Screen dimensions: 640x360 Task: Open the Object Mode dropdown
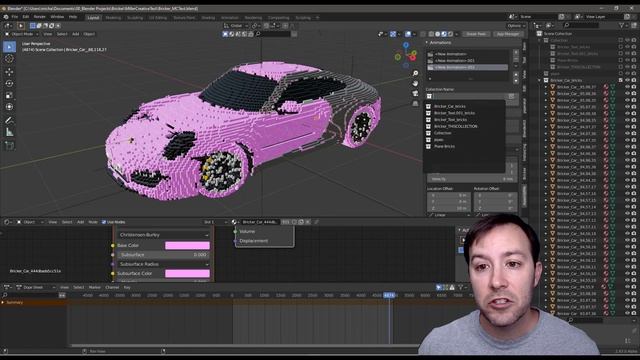[x=22, y=34]
